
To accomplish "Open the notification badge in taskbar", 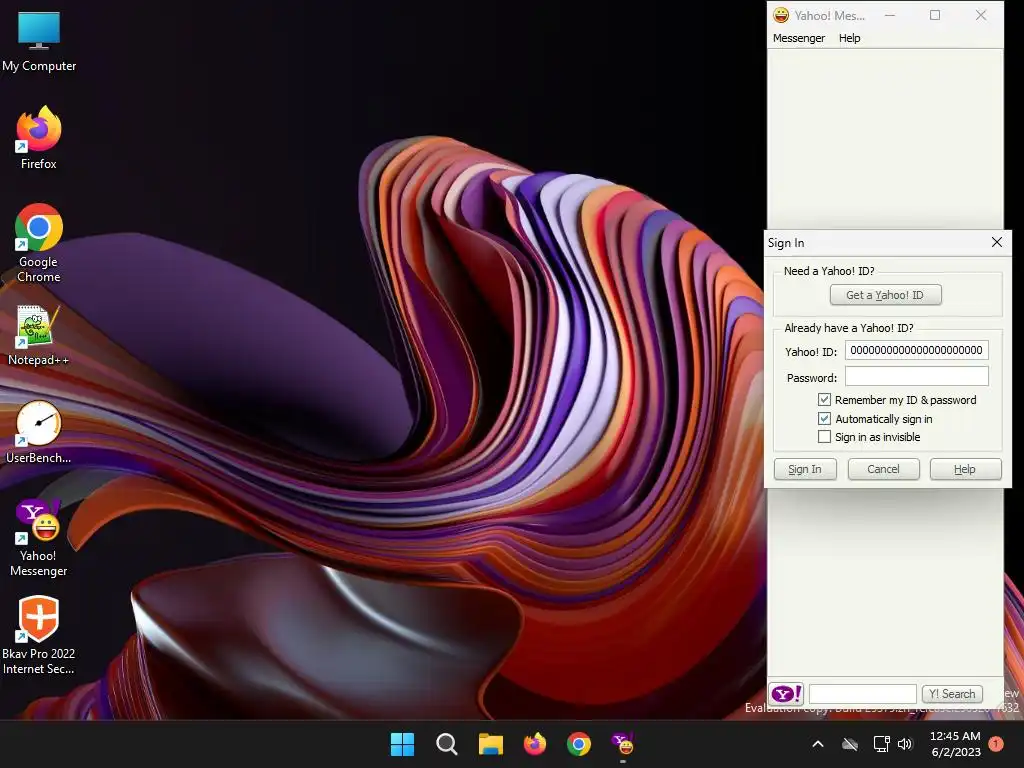I will [x=996, y=744].
